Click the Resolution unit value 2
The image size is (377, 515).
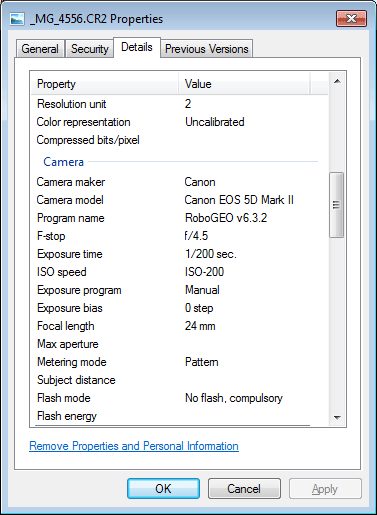(188, 104)
